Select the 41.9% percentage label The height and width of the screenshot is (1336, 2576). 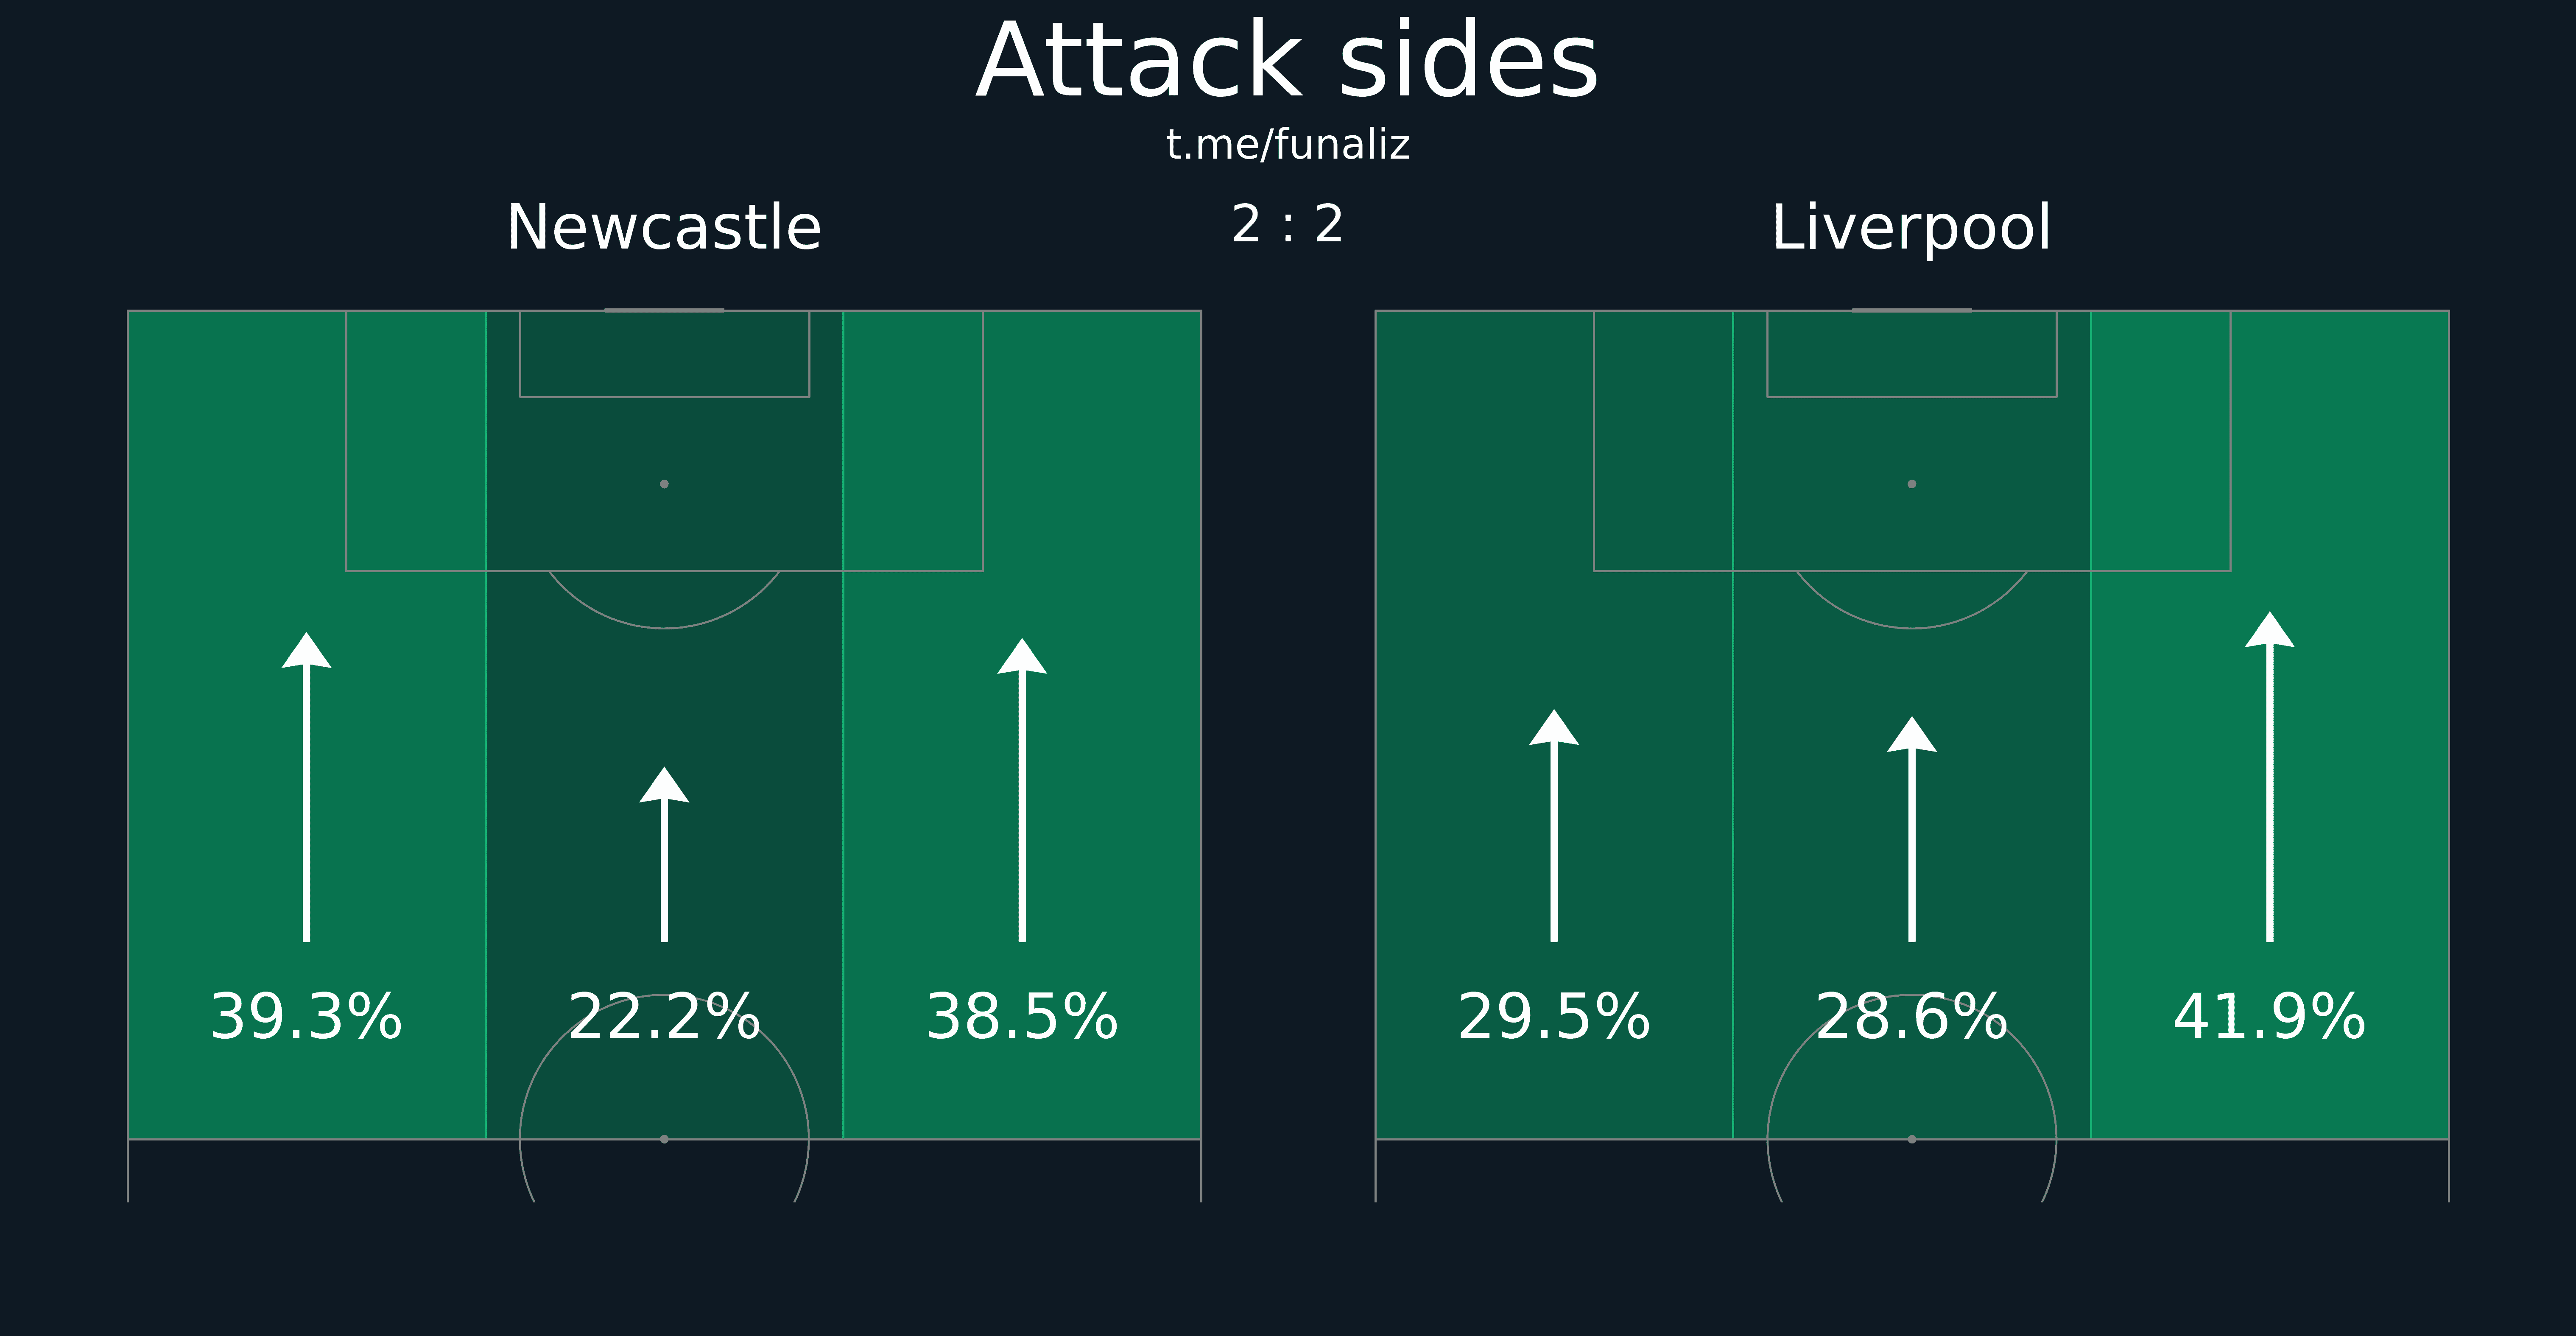2270,1017
